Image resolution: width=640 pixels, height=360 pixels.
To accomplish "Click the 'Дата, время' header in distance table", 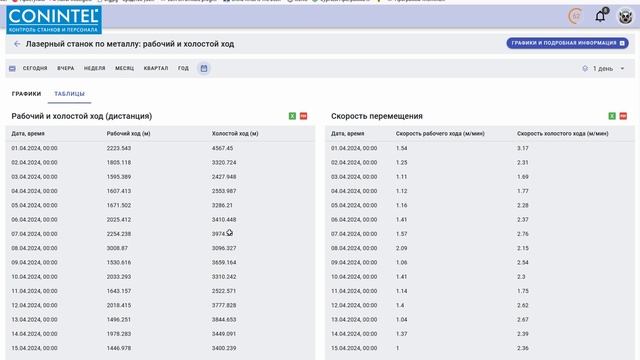I will pyautogui.click(x=28, y=133).
